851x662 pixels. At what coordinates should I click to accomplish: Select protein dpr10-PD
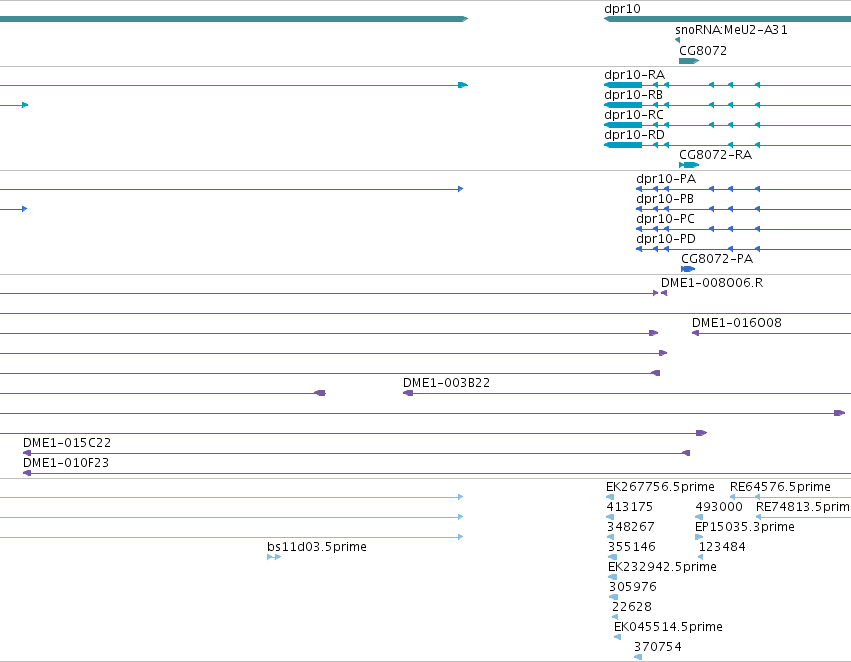tap(743, 249)
